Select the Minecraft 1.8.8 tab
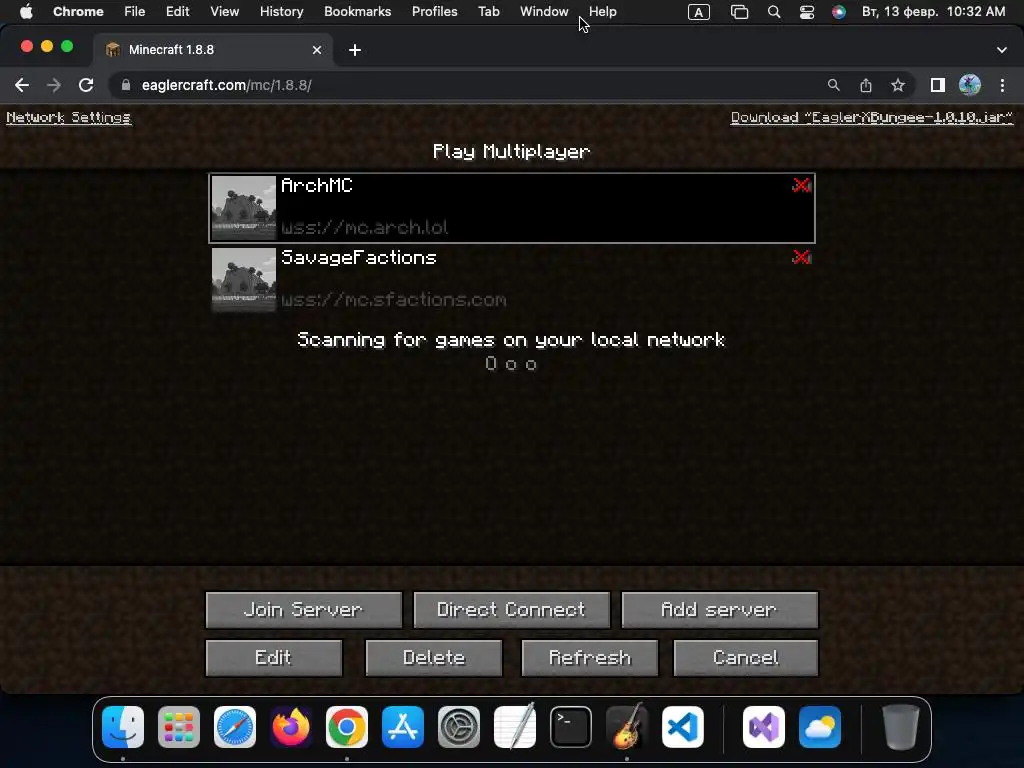1024x768 pixels. click(212, 50)
